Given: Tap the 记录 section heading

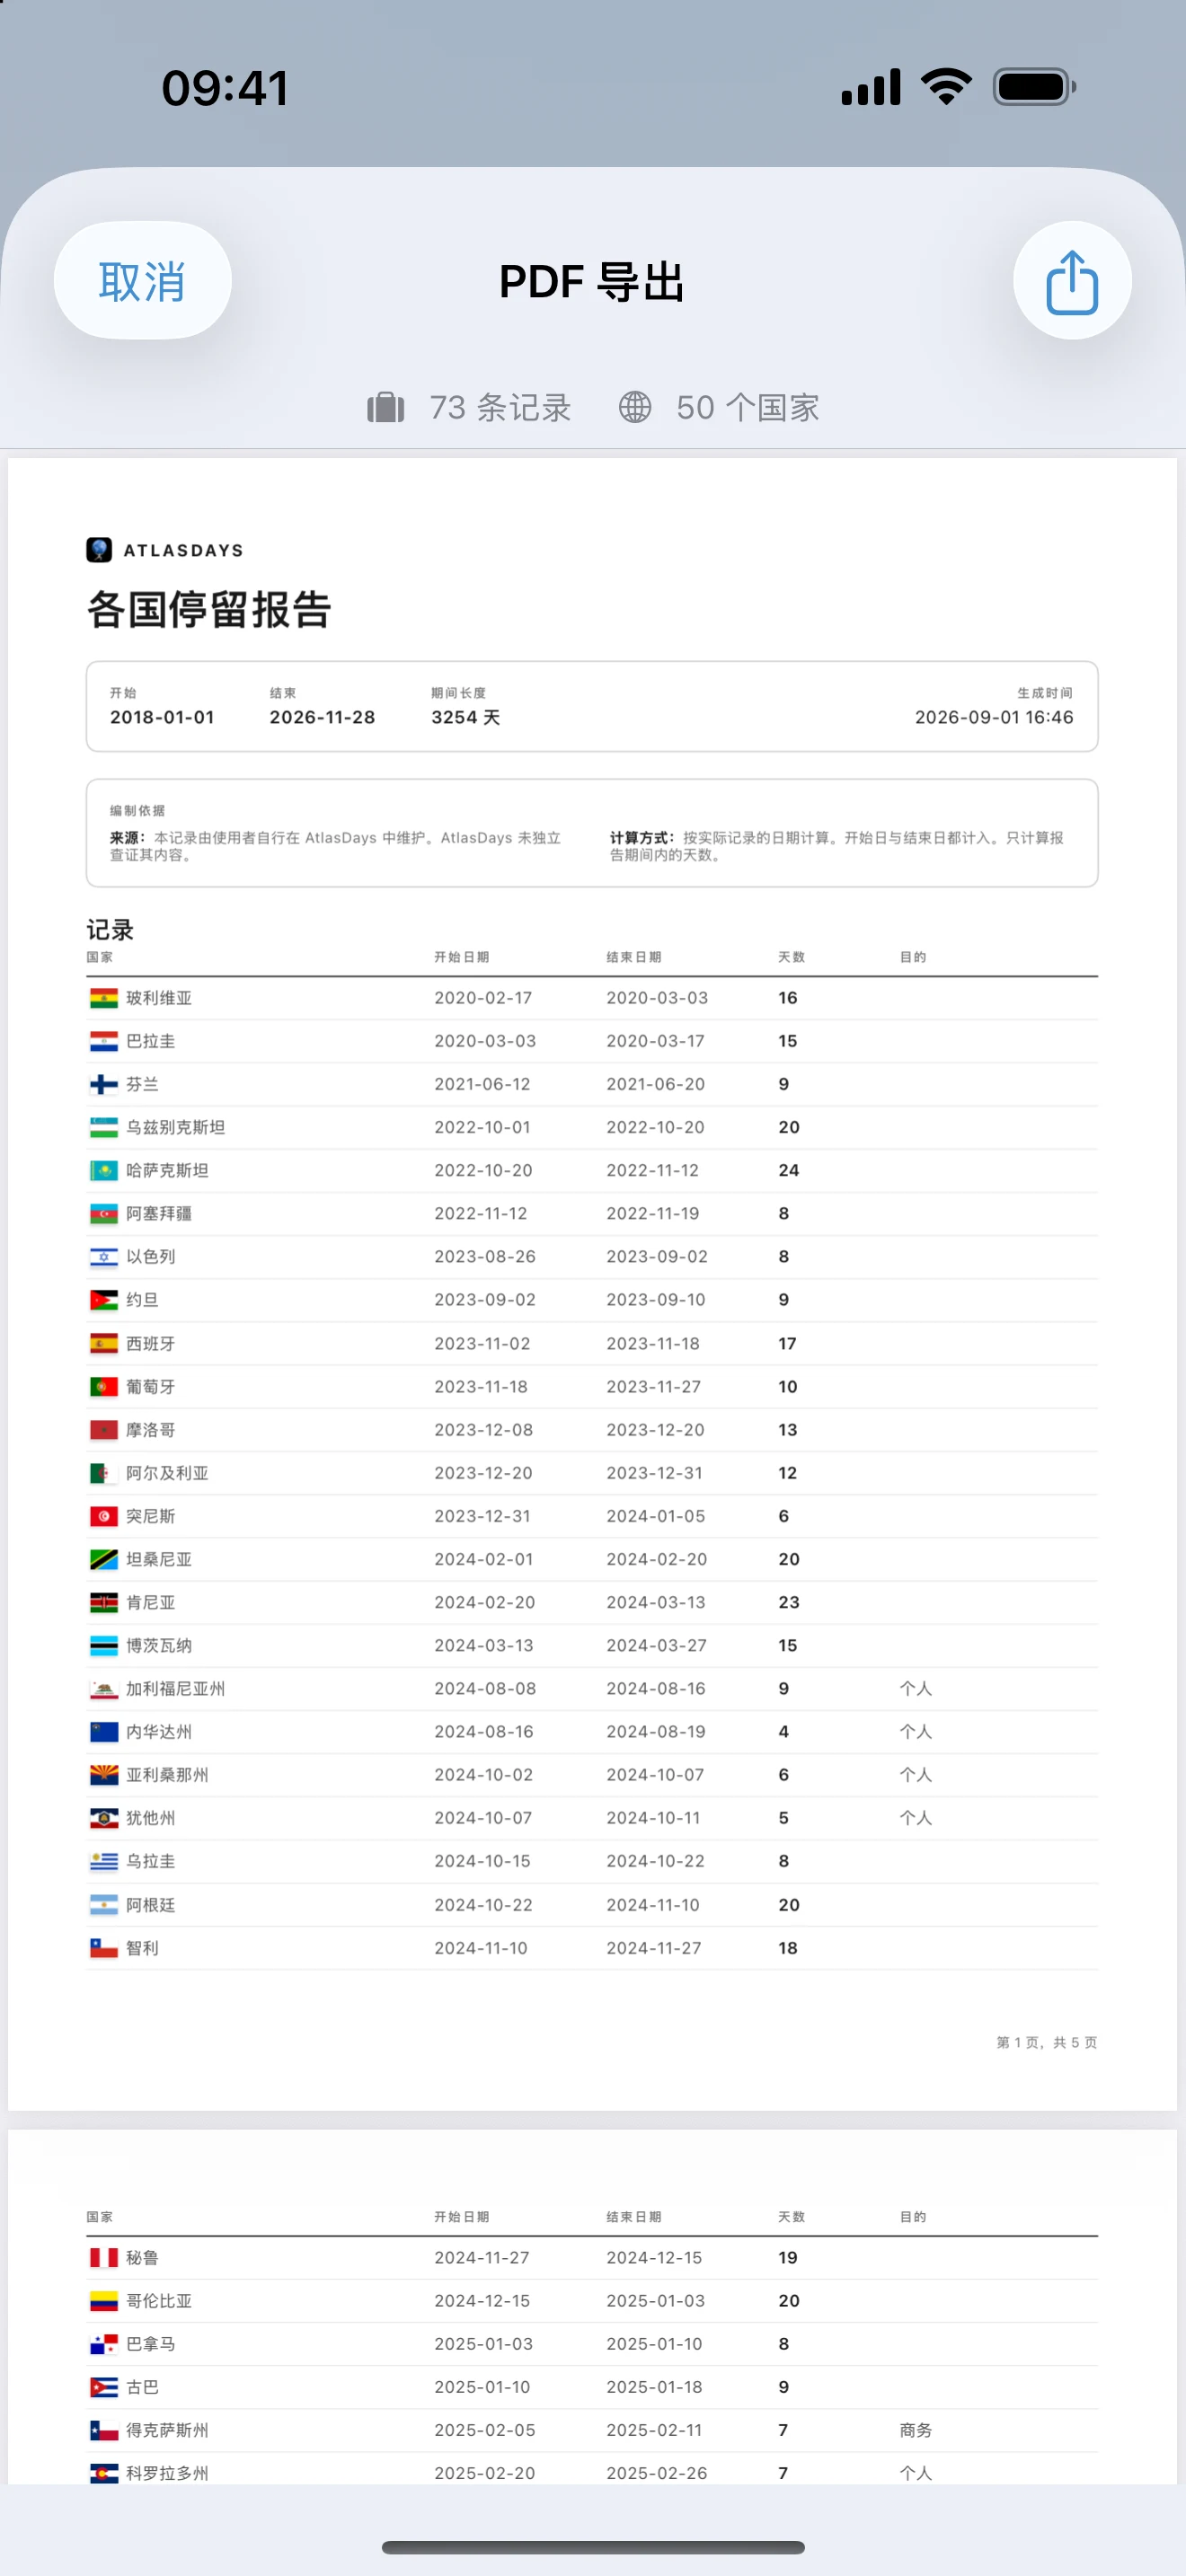Looking at the screenshot, I should click(110, 930).
